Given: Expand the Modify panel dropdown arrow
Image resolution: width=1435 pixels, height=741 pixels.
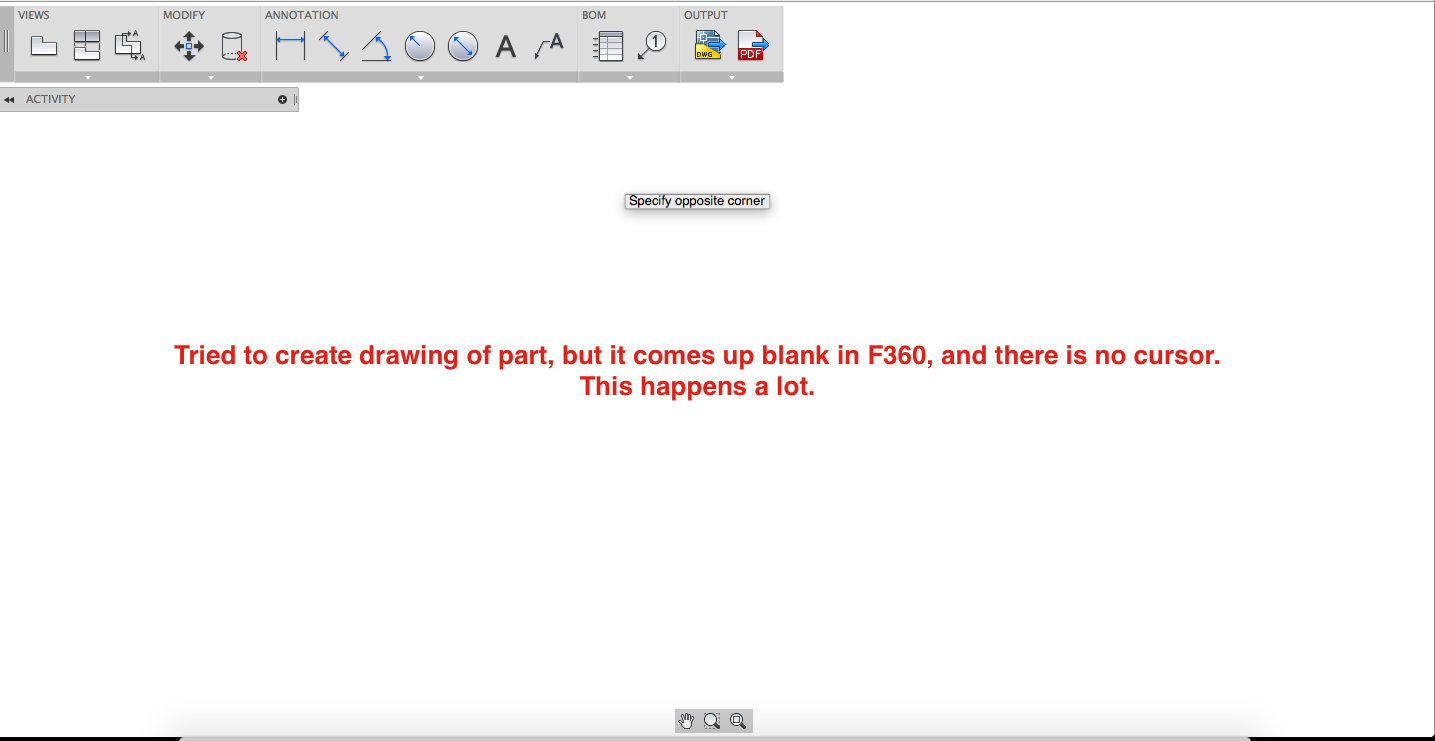Looking at the screenshot, I should (x=211, y=77).
